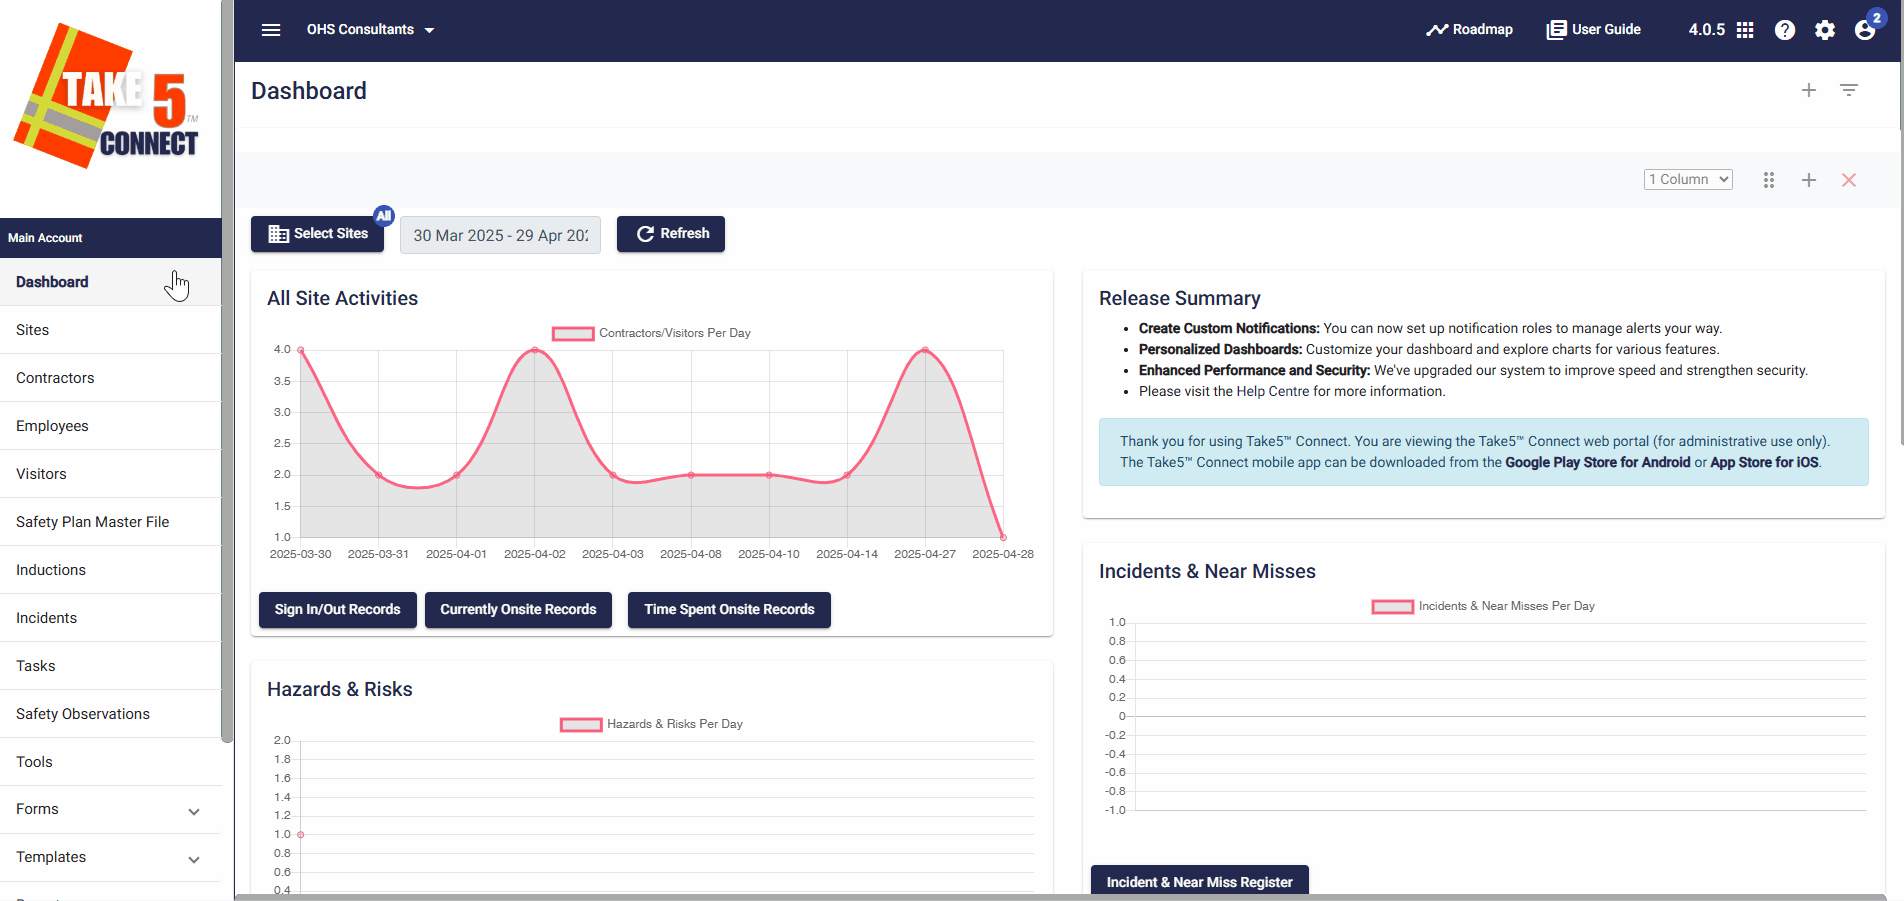Expand the Templates menu section
The height and width of the screenshot is (901, 1904).
(x=110, y=858)
